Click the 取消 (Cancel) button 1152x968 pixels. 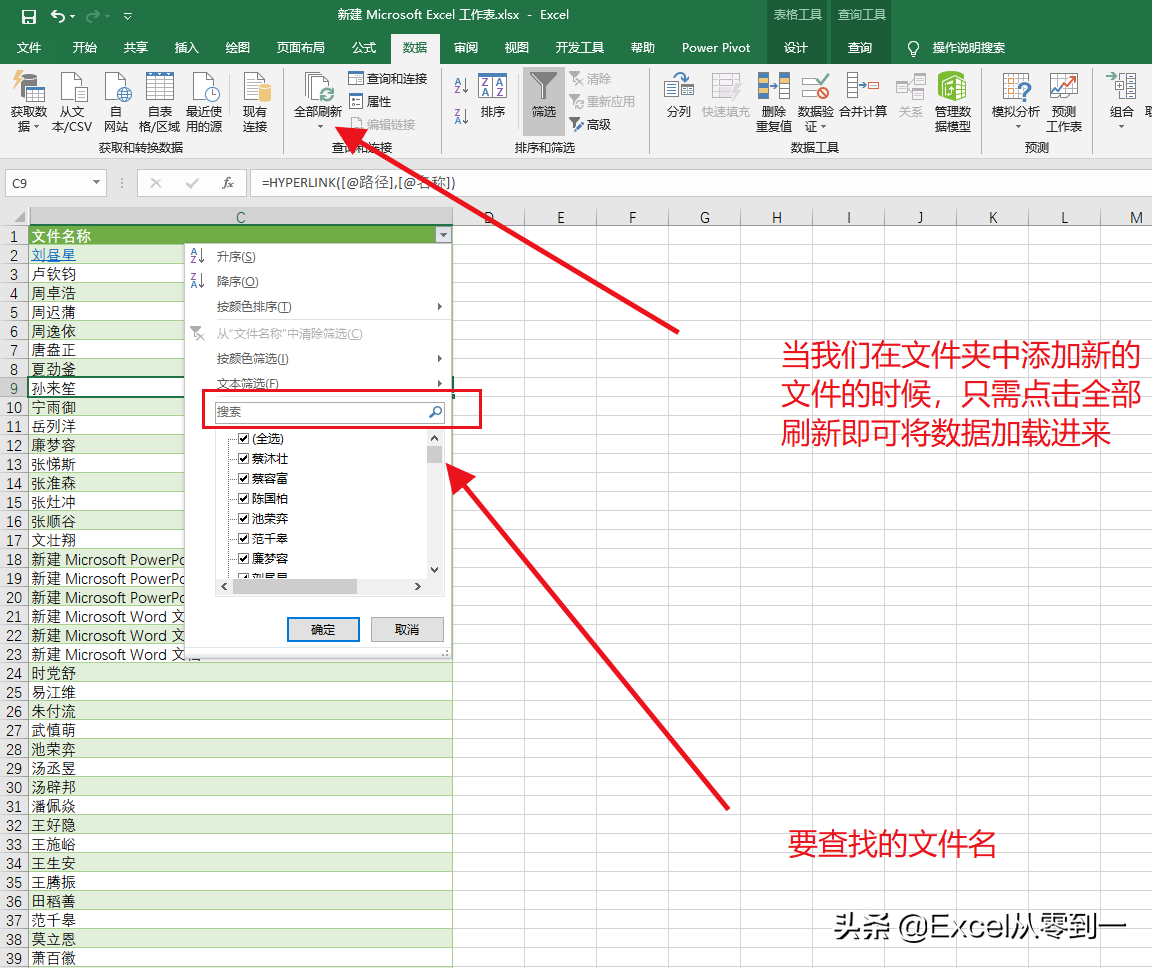click(407, 629)
